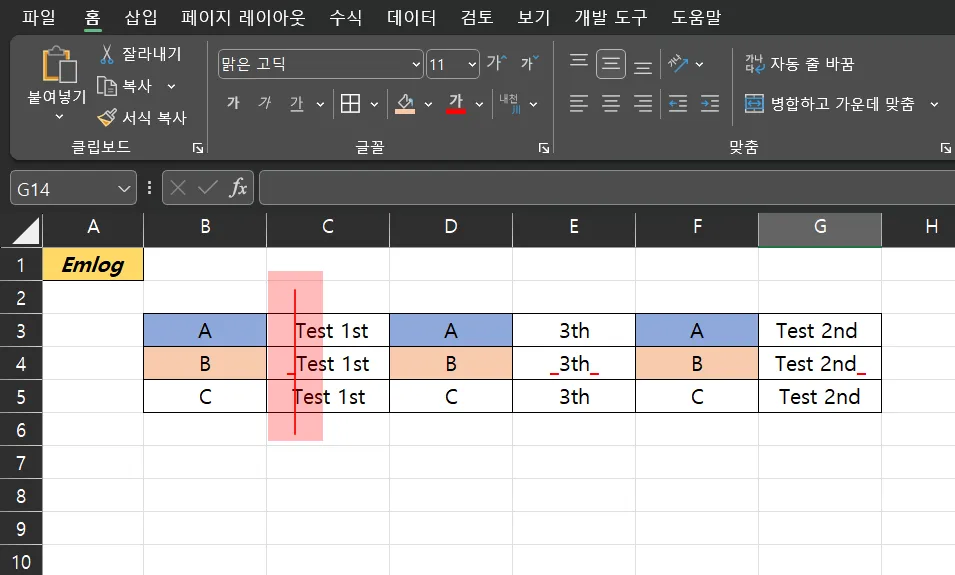The image size is (955, 575).
Task: Apply fill color using the paint bucket
Action: (x=405, y=104)
